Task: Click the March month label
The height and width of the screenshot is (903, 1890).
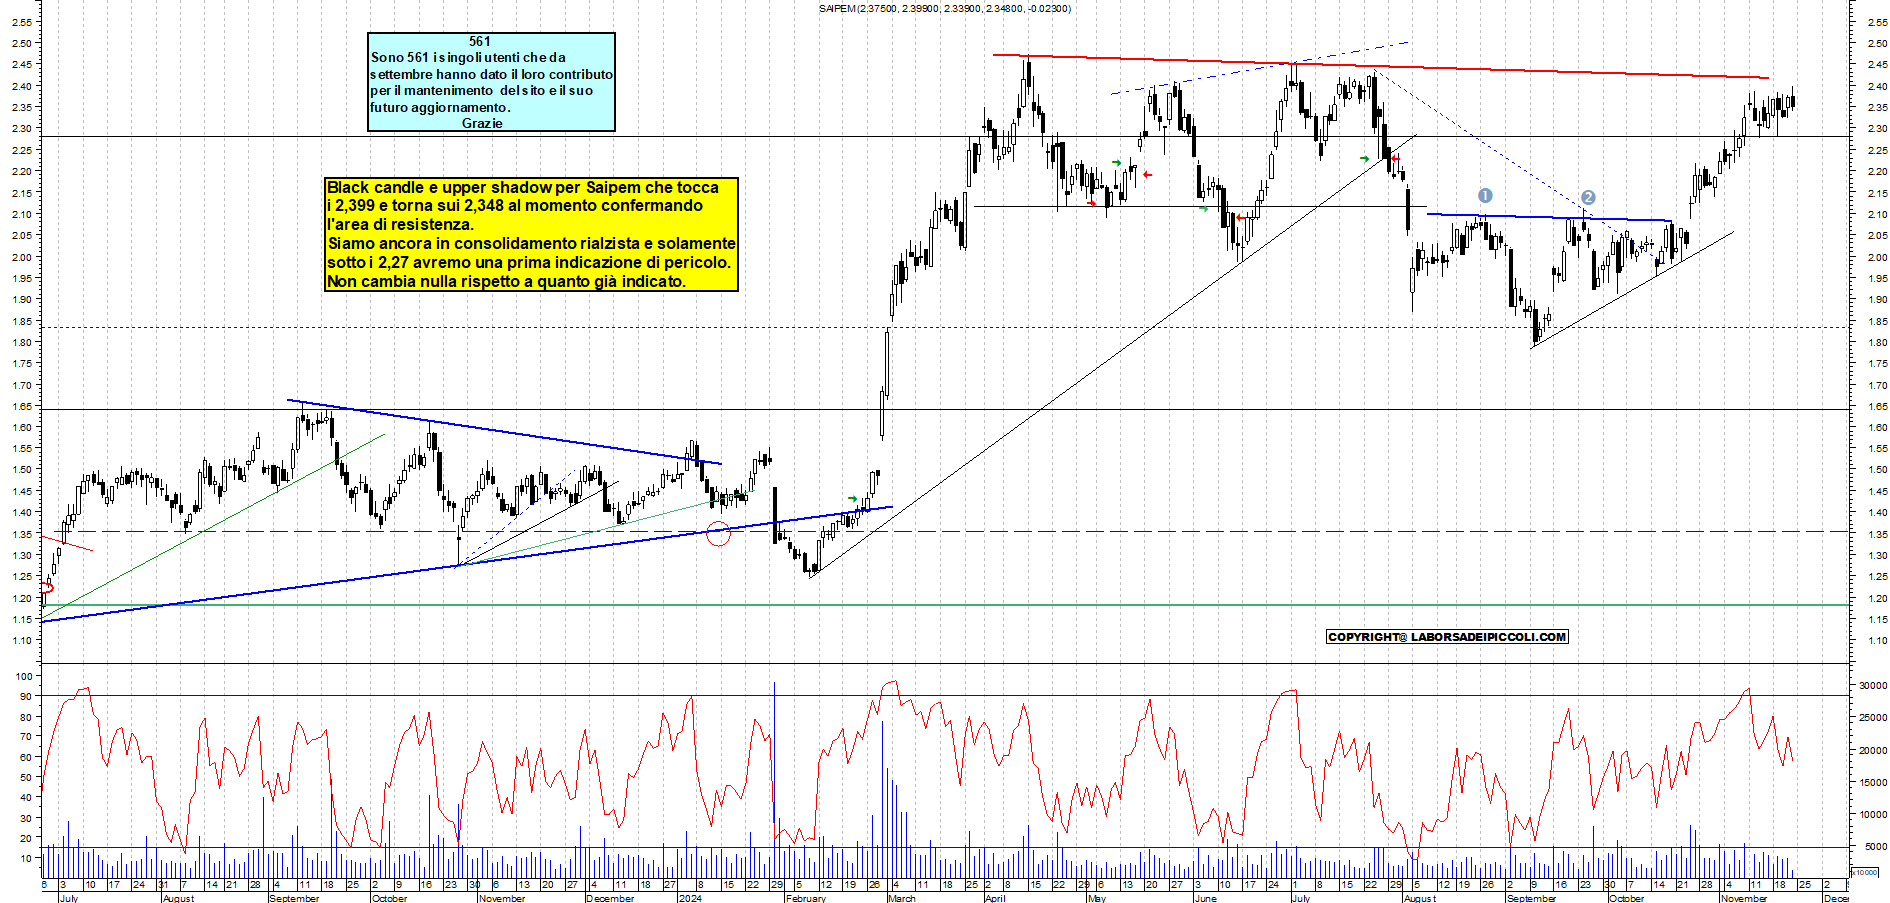Action: [x=901, y=898]
